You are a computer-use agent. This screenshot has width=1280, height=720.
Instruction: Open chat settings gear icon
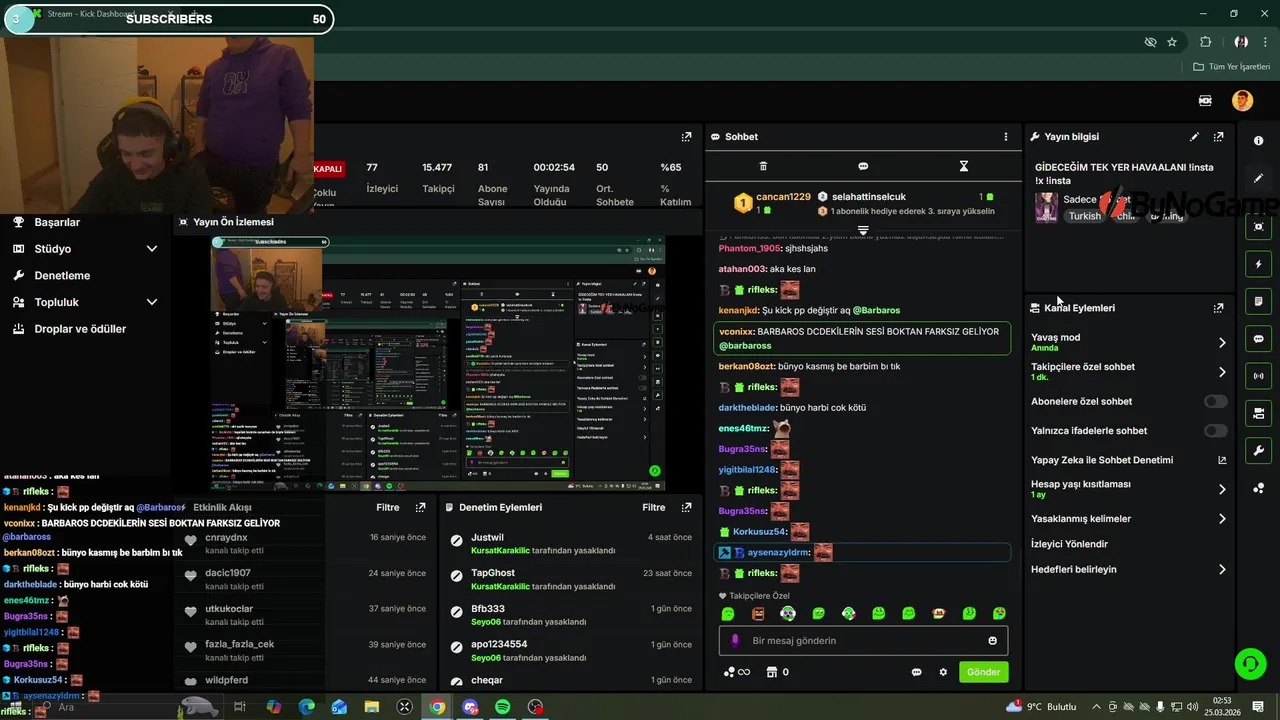point(943,672)
